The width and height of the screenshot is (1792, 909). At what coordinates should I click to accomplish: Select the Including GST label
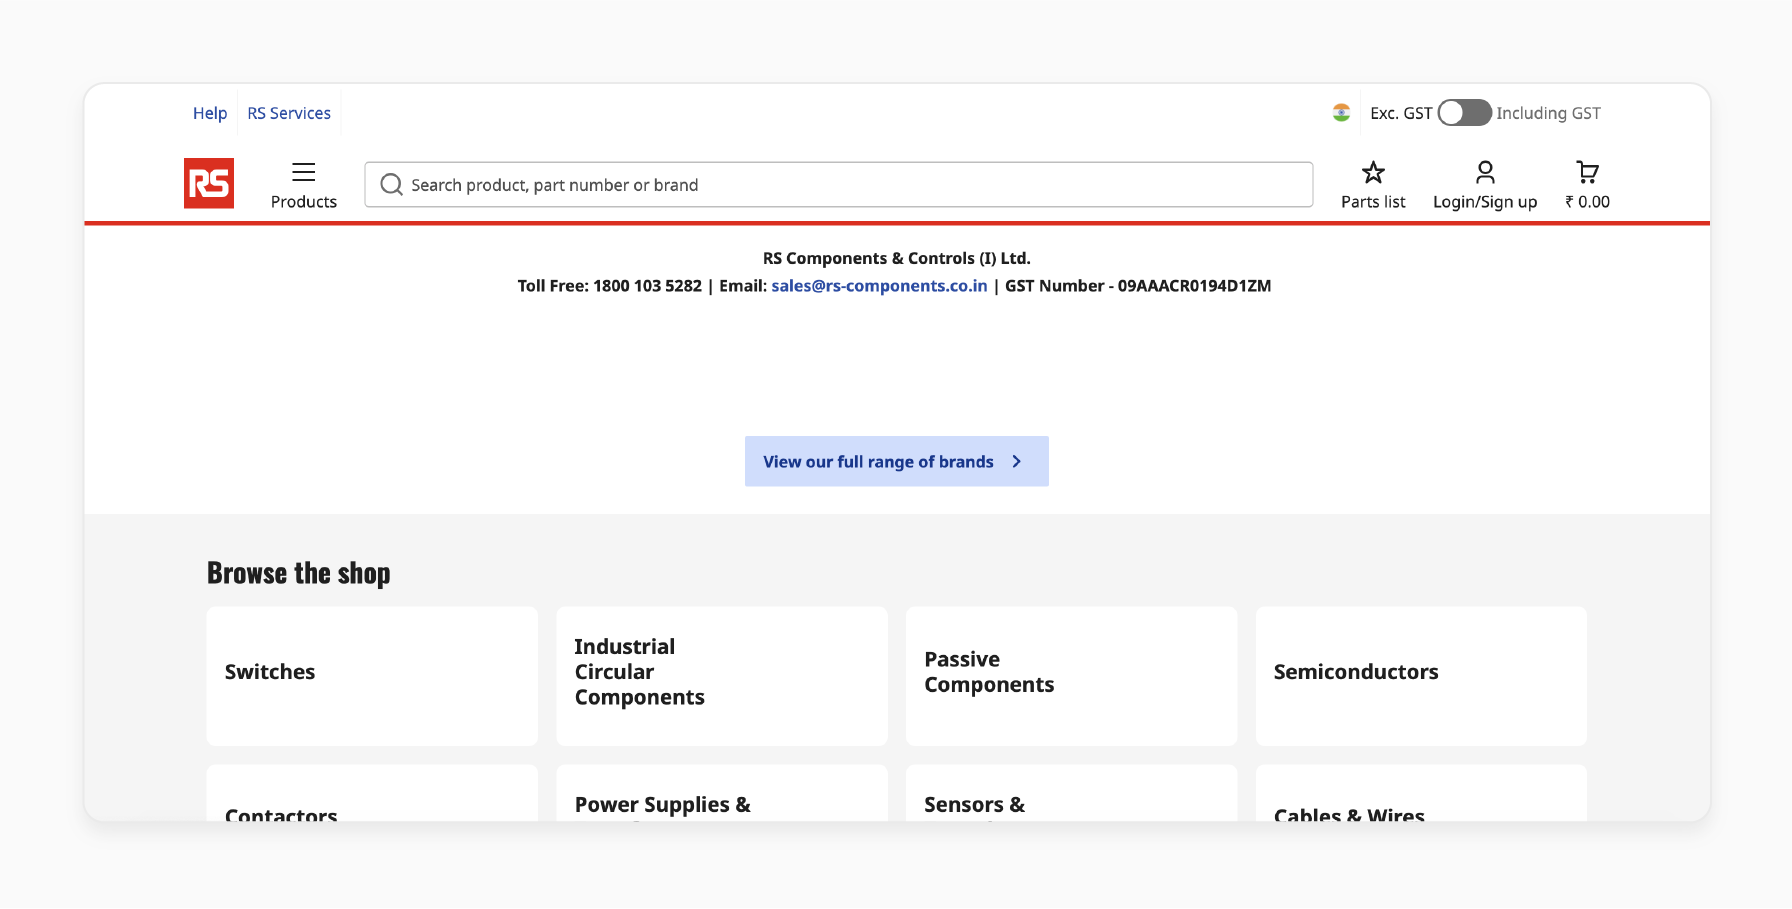(x=1548, y=113)
